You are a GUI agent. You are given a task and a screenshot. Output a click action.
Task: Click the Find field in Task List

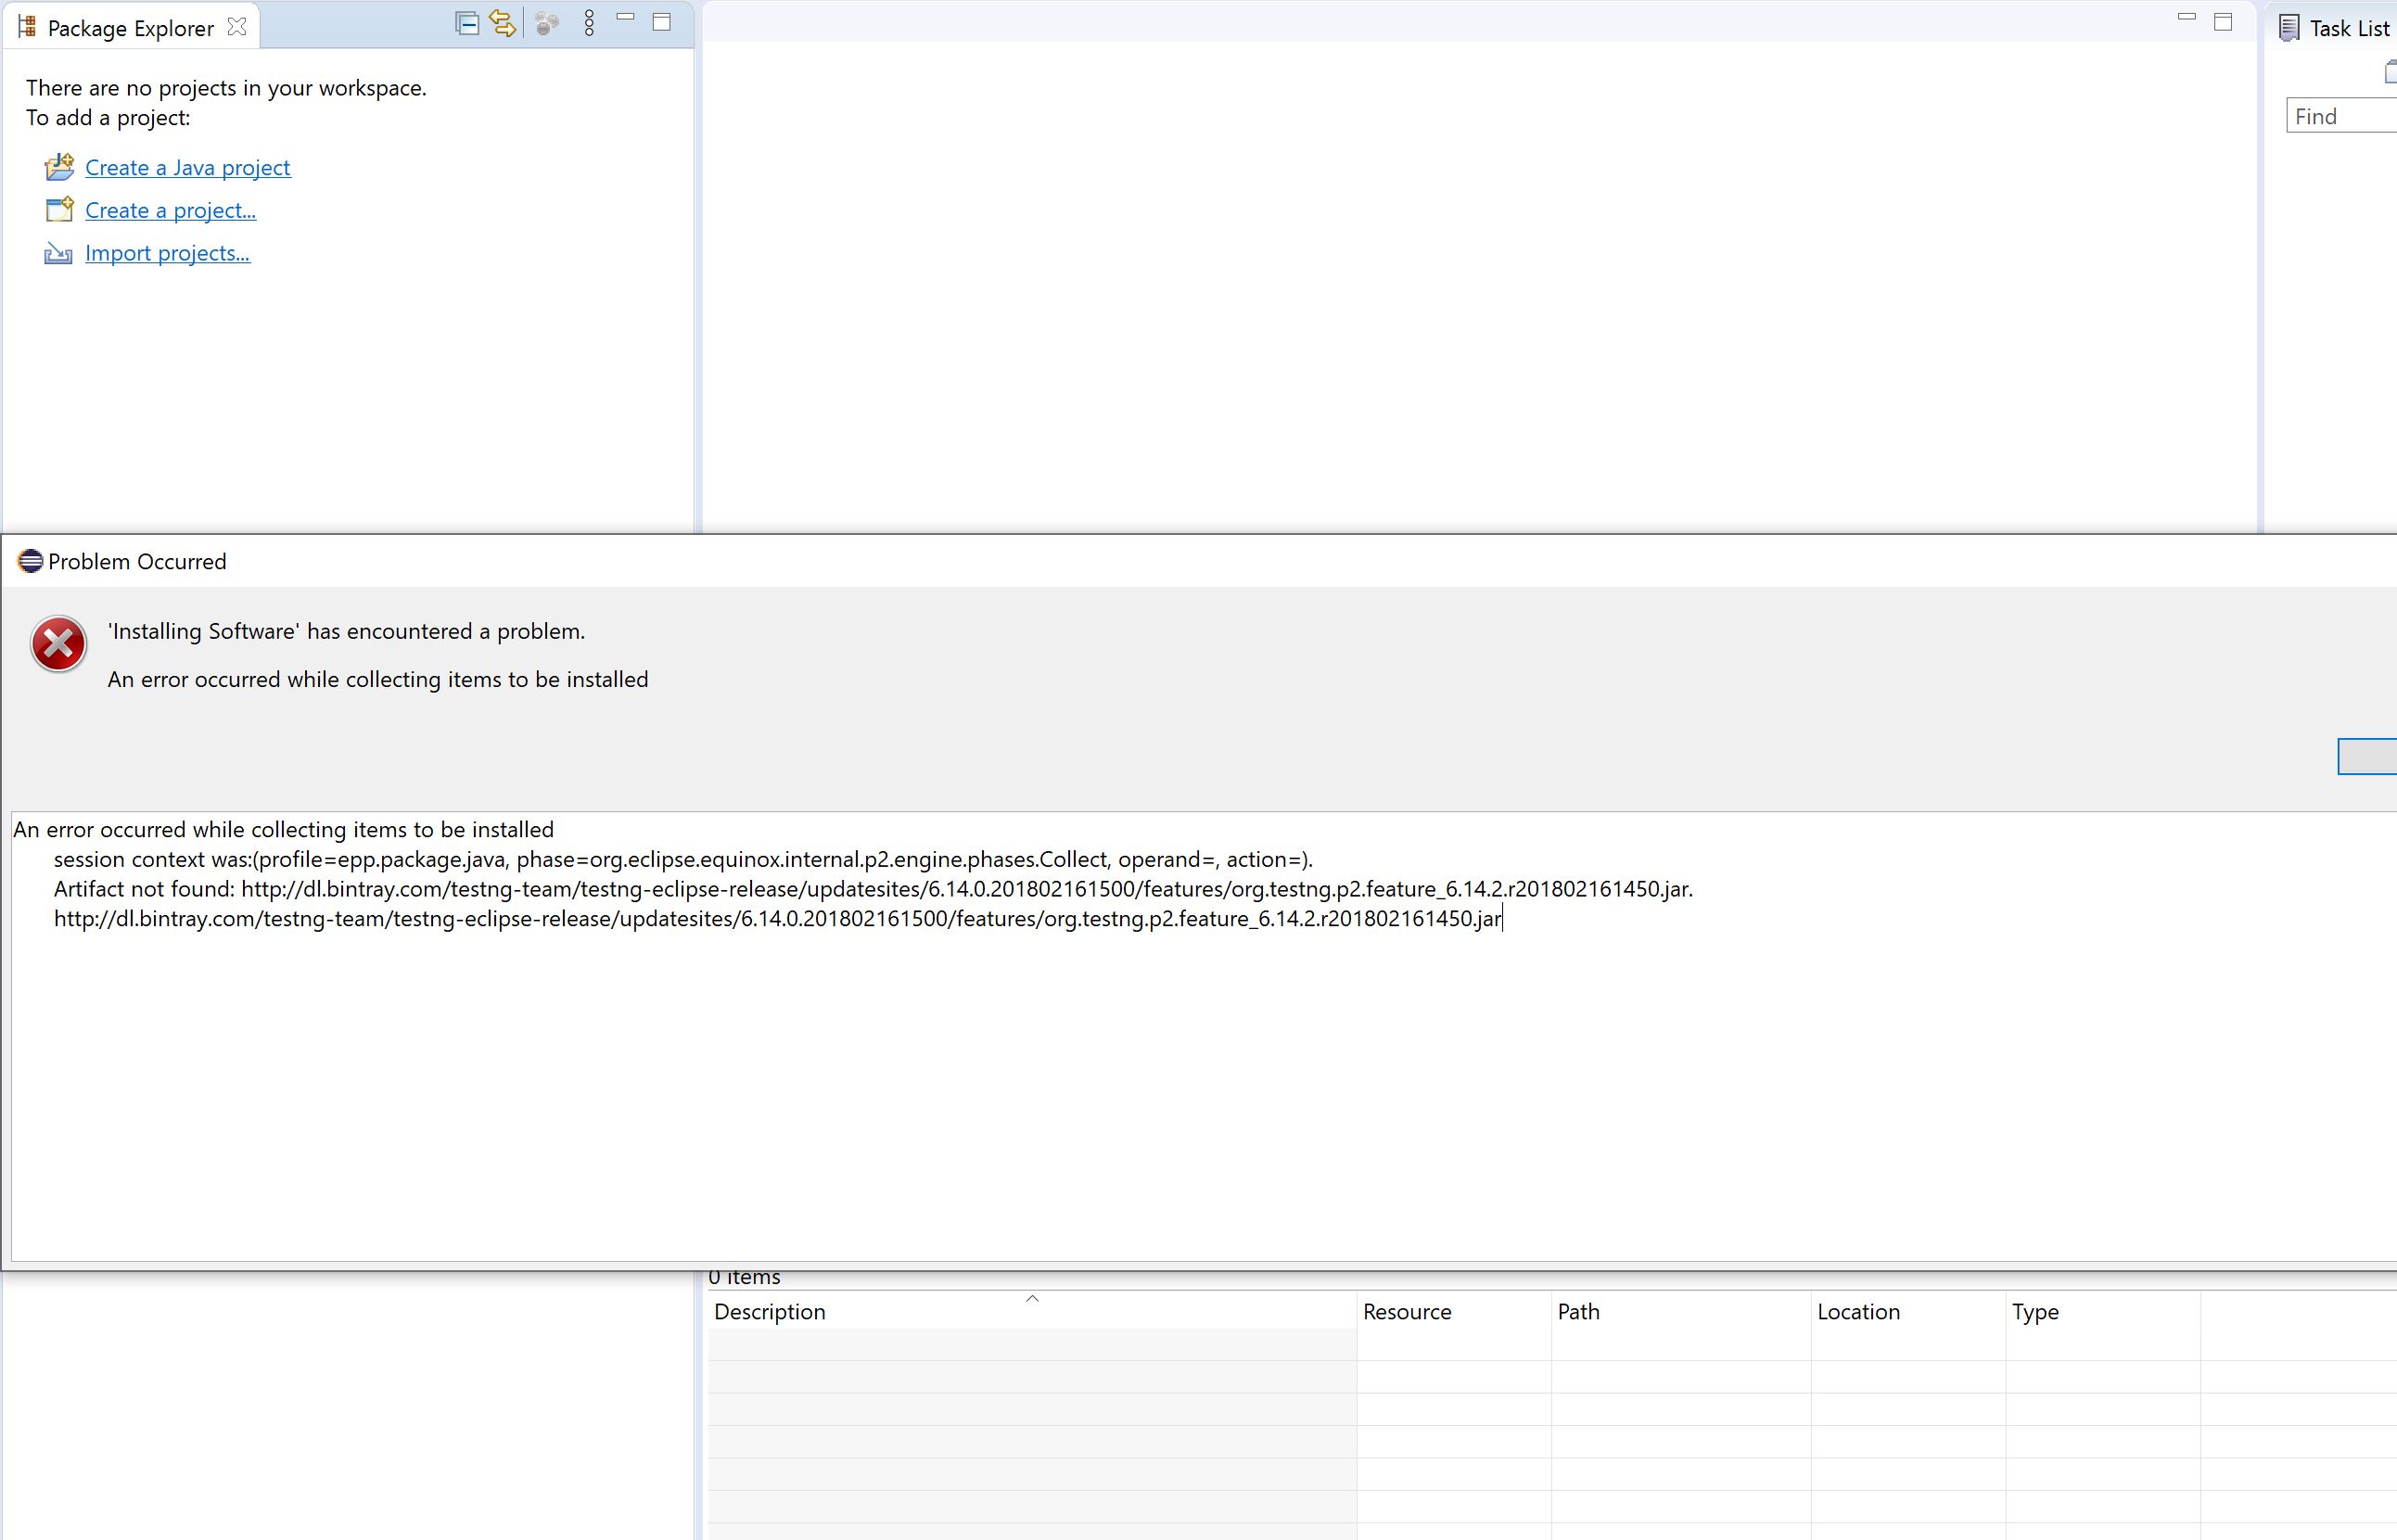tap(2341, 116)
